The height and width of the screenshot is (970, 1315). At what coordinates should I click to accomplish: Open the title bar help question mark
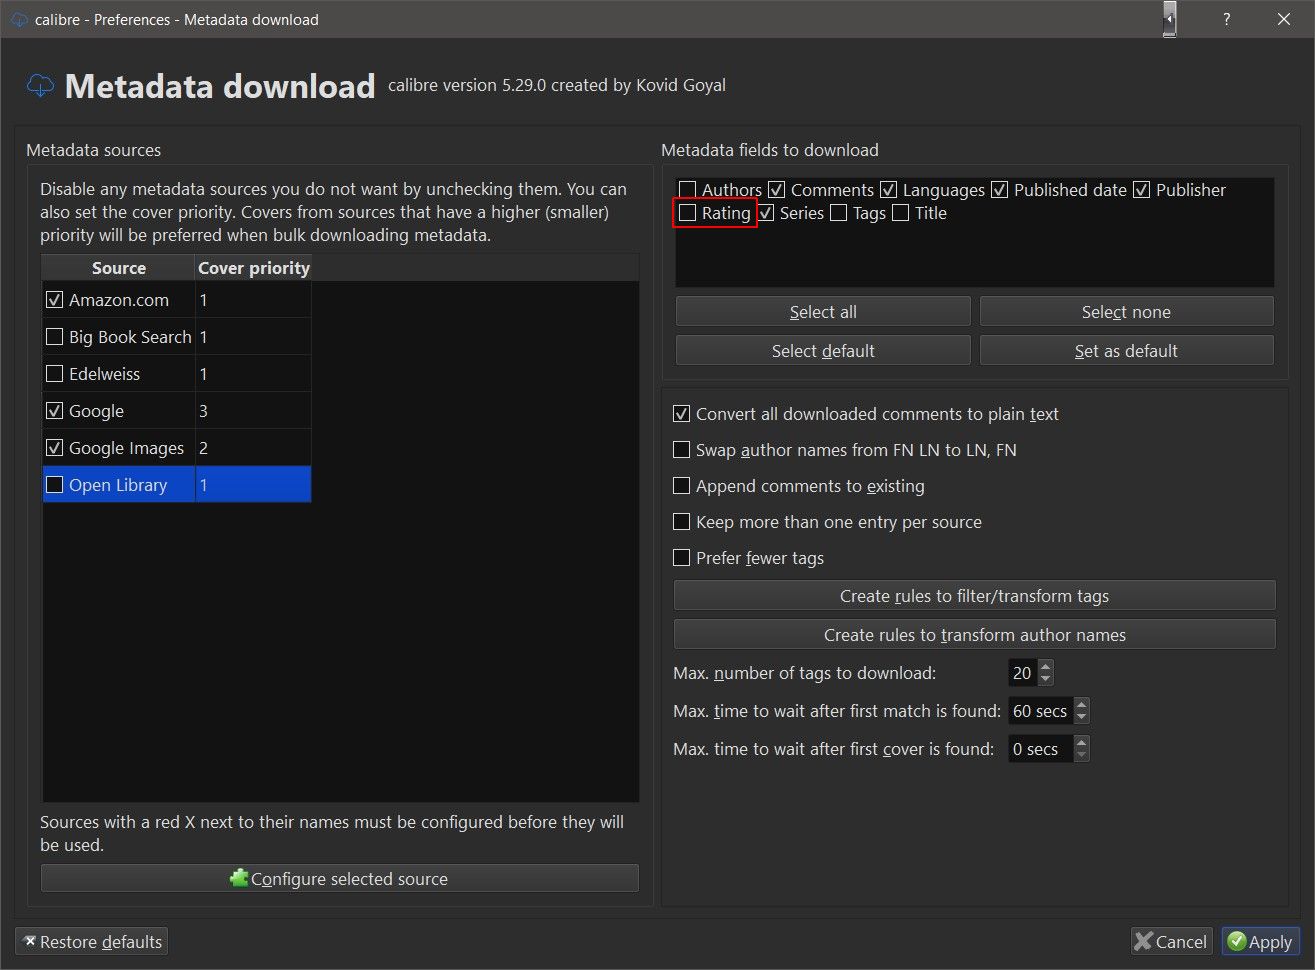(1226, 19)
